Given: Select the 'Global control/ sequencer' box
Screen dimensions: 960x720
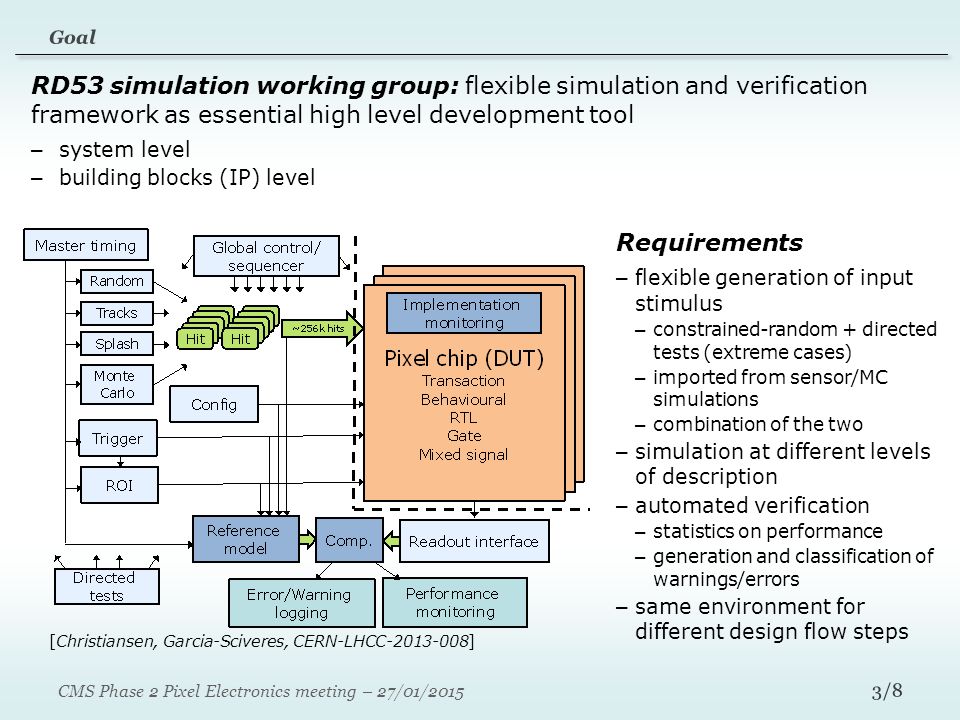Looking at the screenshot, I should [266, 256].
